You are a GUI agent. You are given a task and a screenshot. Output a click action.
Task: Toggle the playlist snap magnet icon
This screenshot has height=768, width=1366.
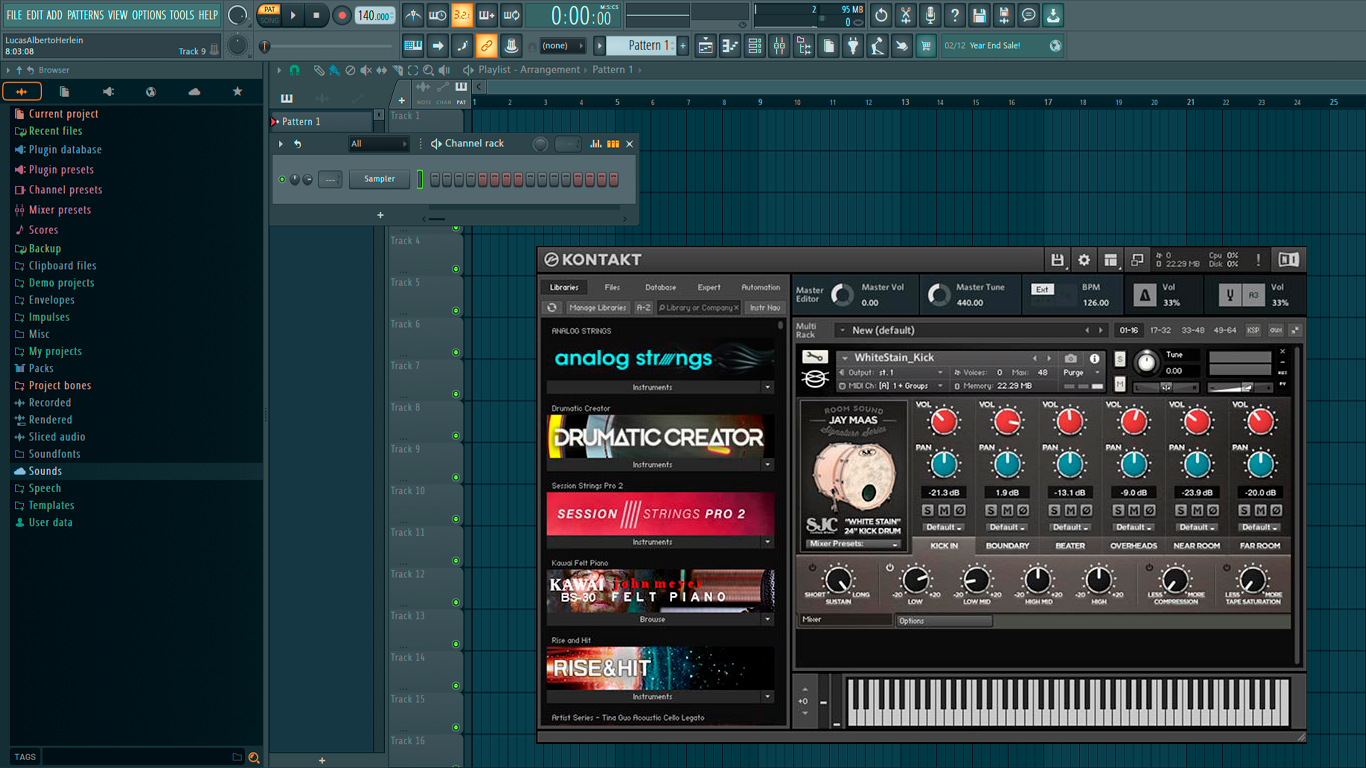coord(294,70)
